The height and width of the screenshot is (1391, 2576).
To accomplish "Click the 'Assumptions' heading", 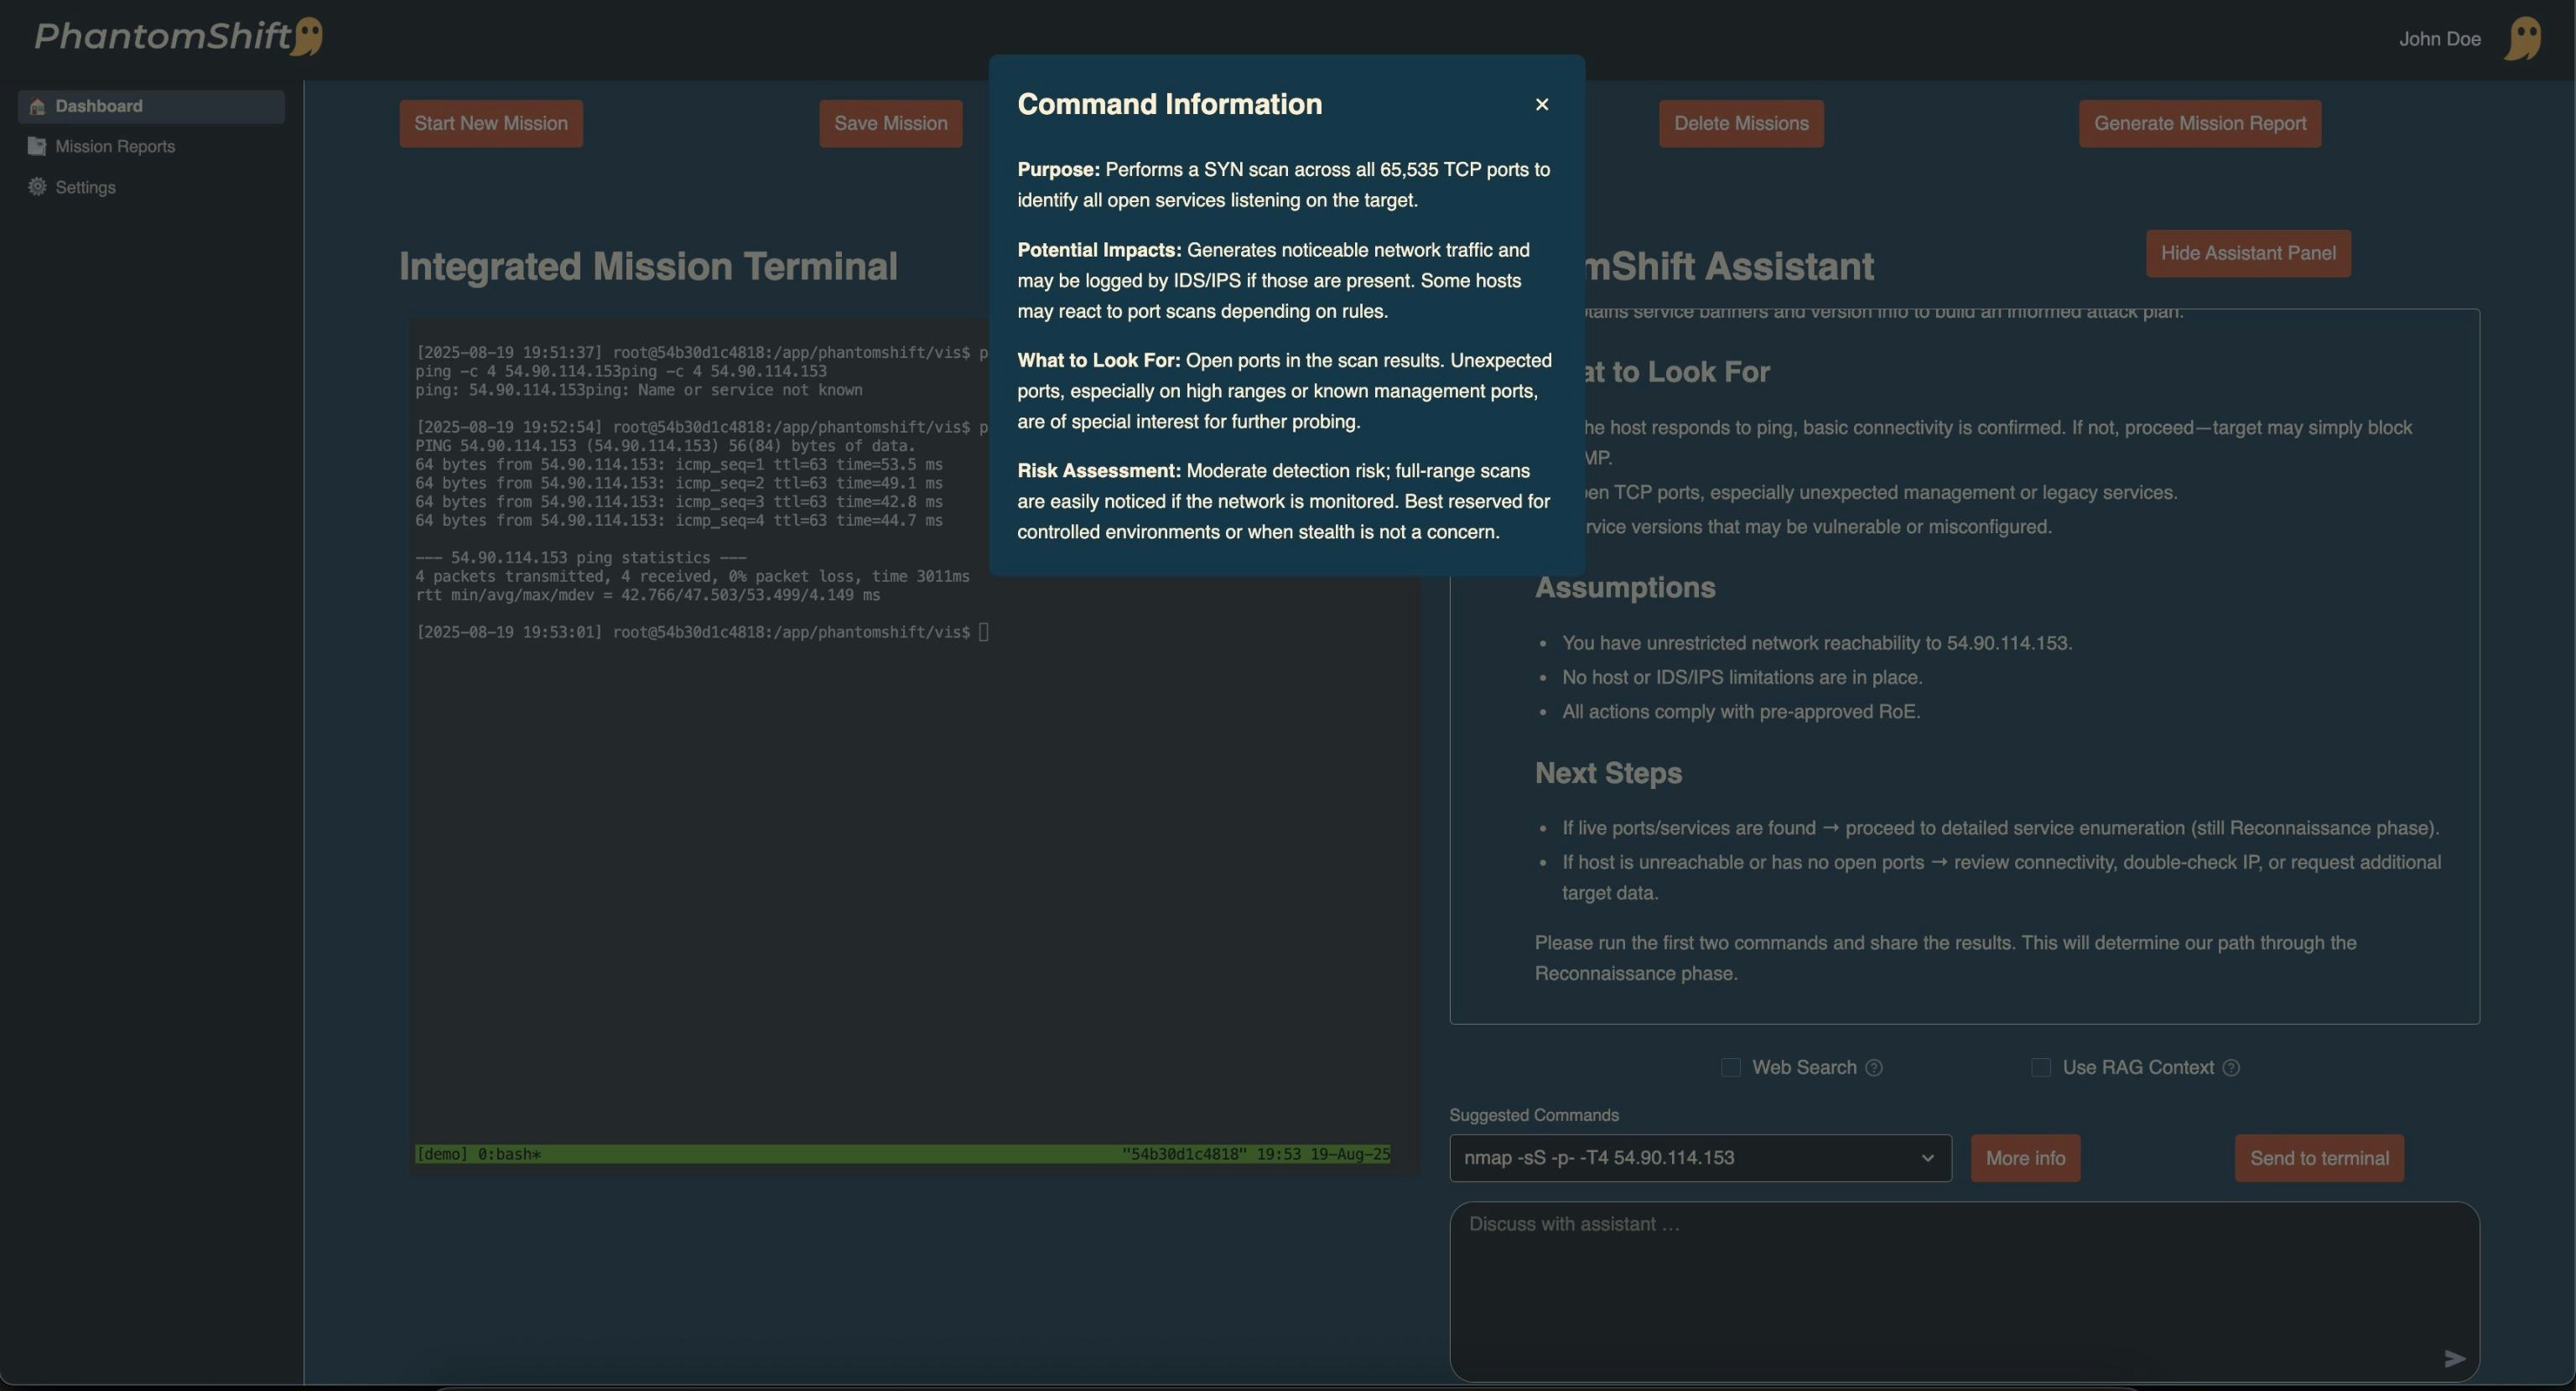I will click(1625, 588).
